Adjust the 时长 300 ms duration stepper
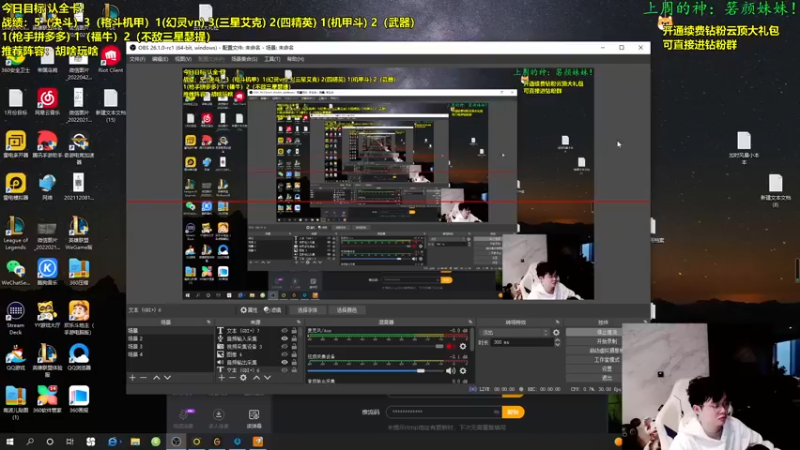This screenshot has width=800, height=450. pos(557,342)
